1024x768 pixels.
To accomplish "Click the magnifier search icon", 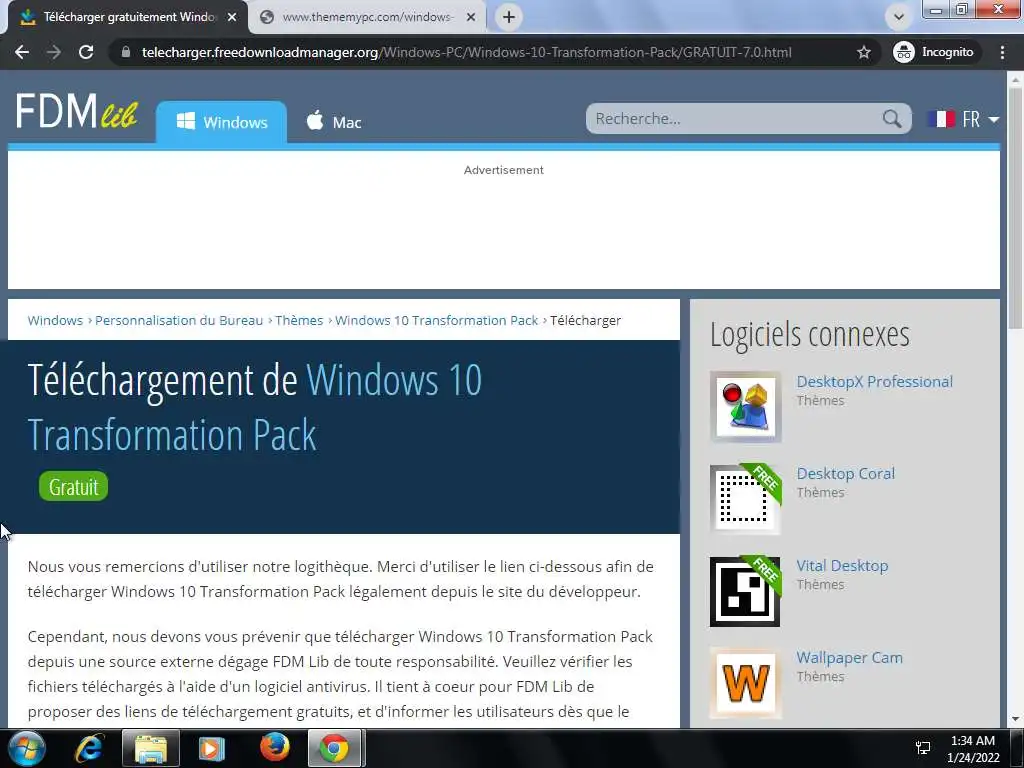I will tap(891, 119).
